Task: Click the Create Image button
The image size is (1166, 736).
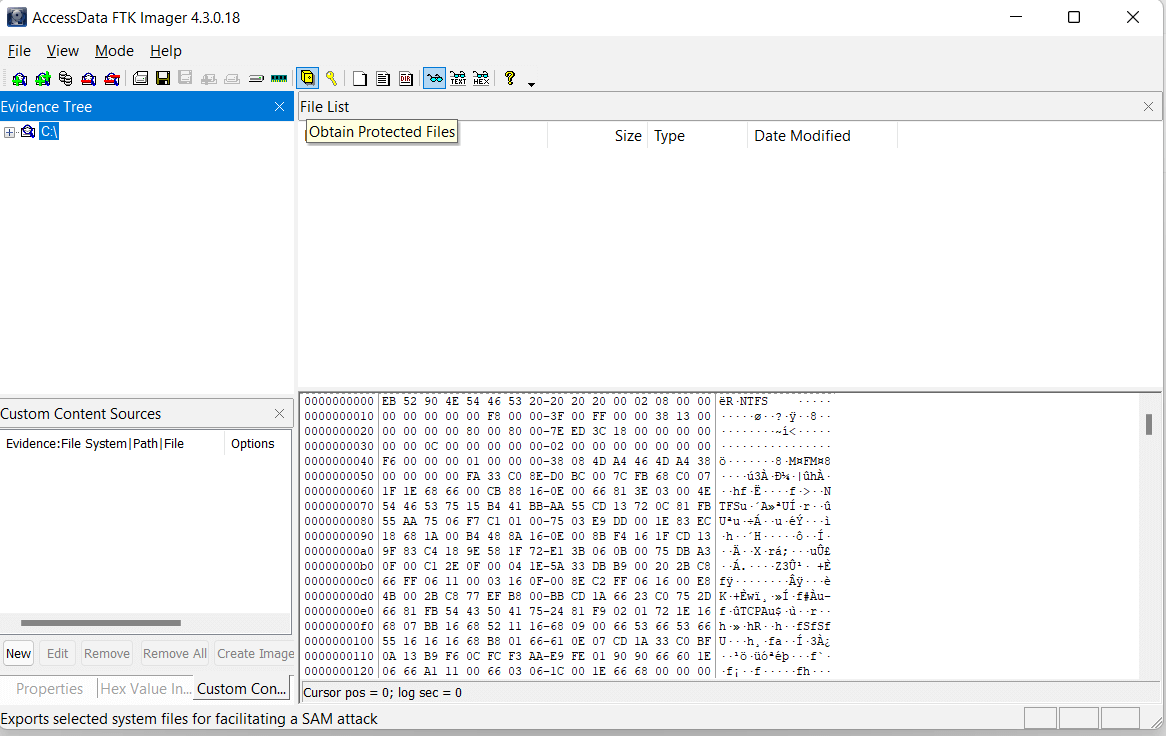Action: (x=255, y=653)
